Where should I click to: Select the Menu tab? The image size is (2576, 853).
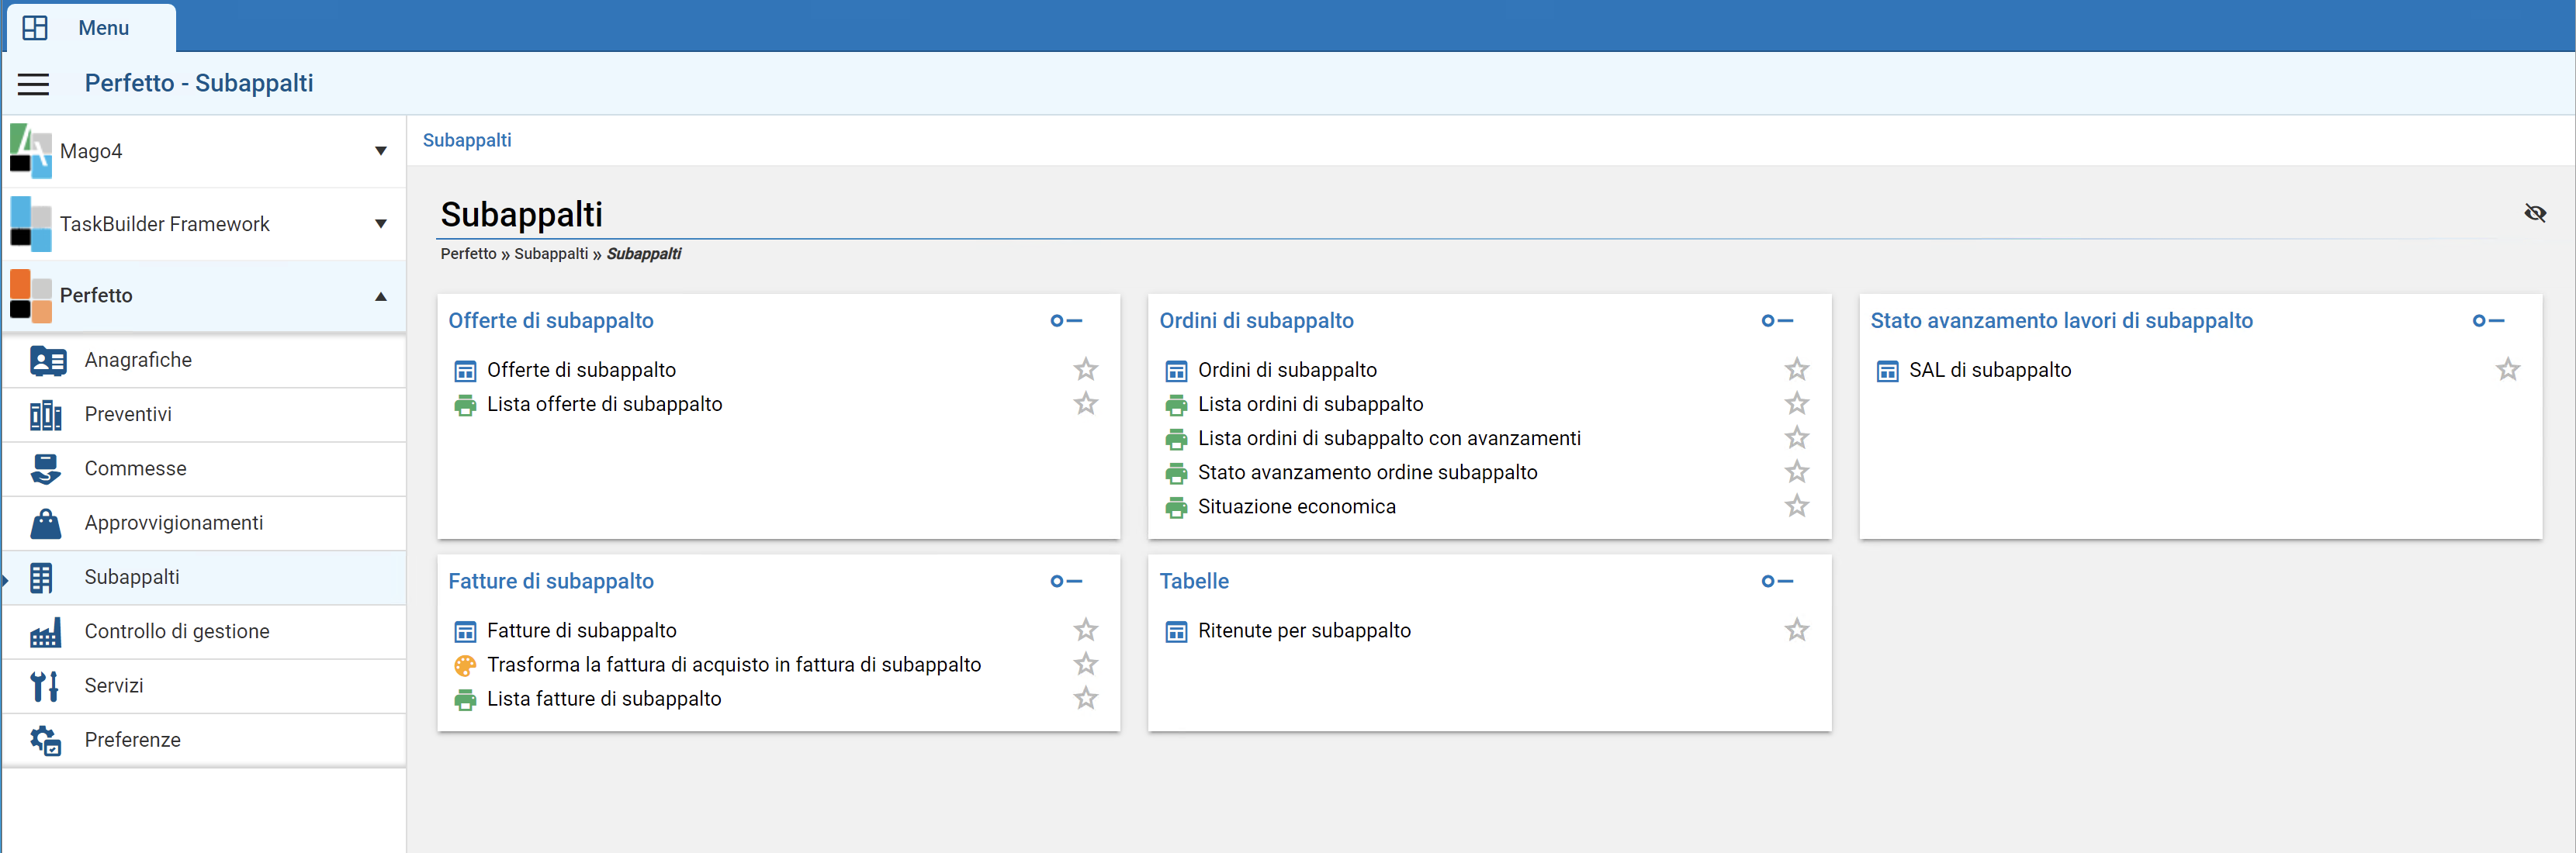pyautogui.click(x=91, y=28)
